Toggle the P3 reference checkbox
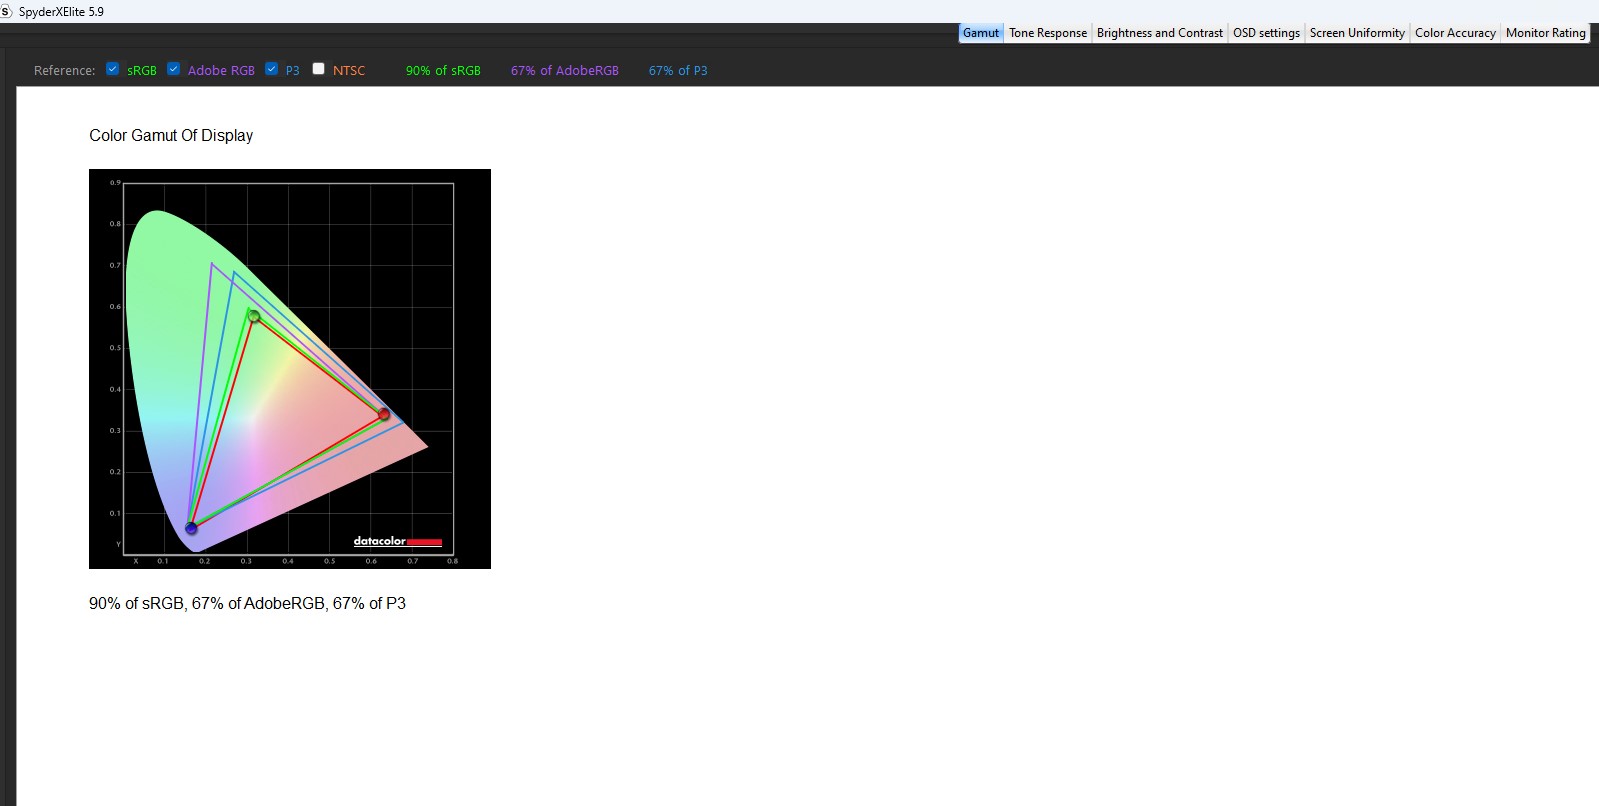Viewport: 1599px width, 806px height. click(272, 69)
